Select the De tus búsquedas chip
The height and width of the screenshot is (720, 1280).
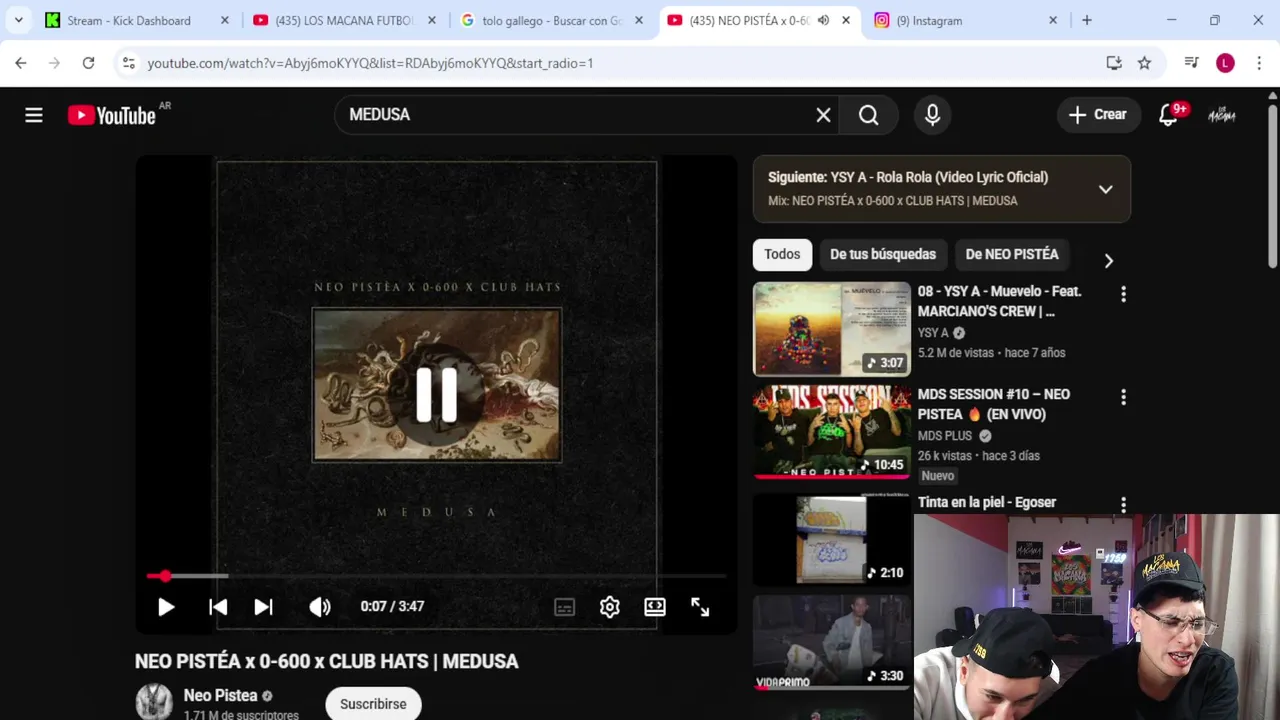883,254
